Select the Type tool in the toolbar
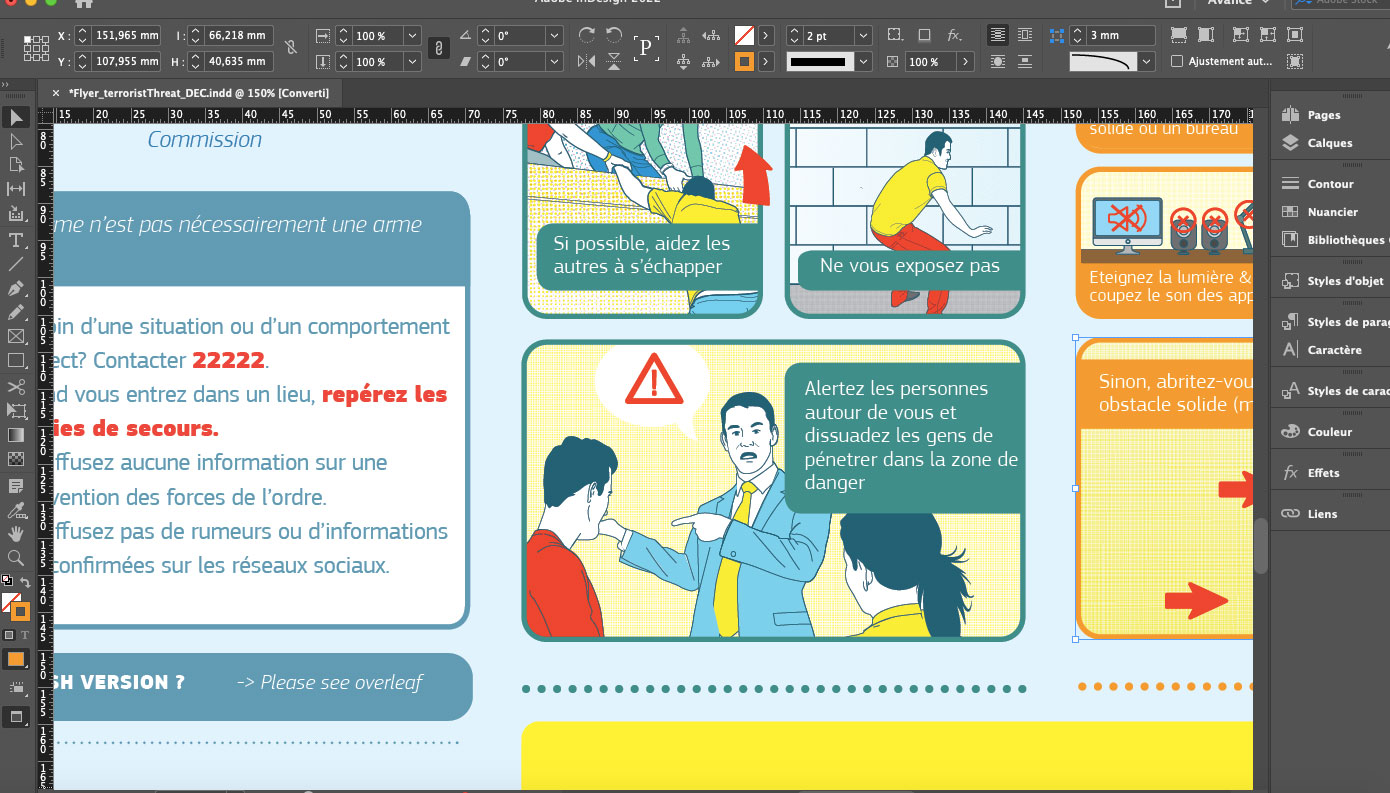Viewport: 1390px width, 793px height. tap(15, 238)
